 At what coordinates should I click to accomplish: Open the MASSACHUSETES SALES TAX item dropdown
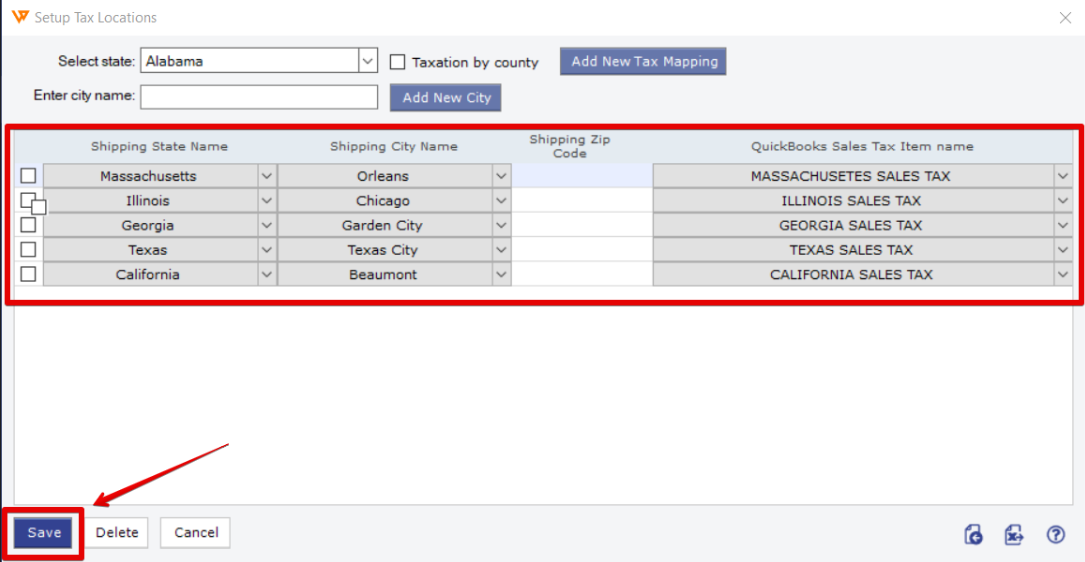pyautogui.click(x=1063, y=176)
